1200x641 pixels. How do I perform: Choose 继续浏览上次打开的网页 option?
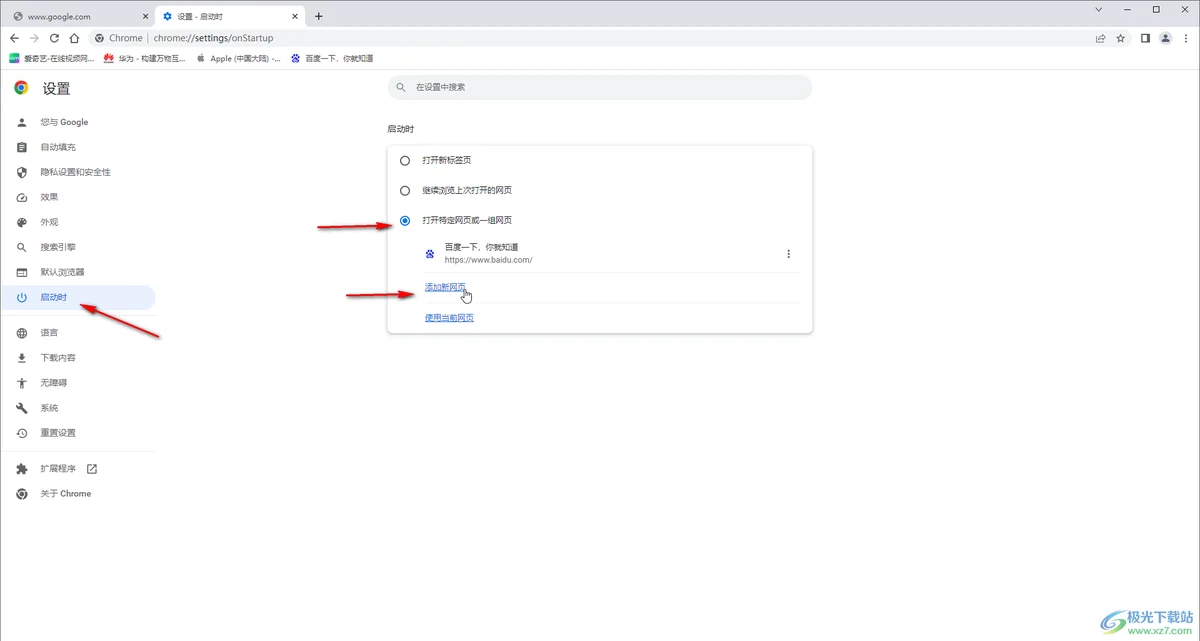405,190
